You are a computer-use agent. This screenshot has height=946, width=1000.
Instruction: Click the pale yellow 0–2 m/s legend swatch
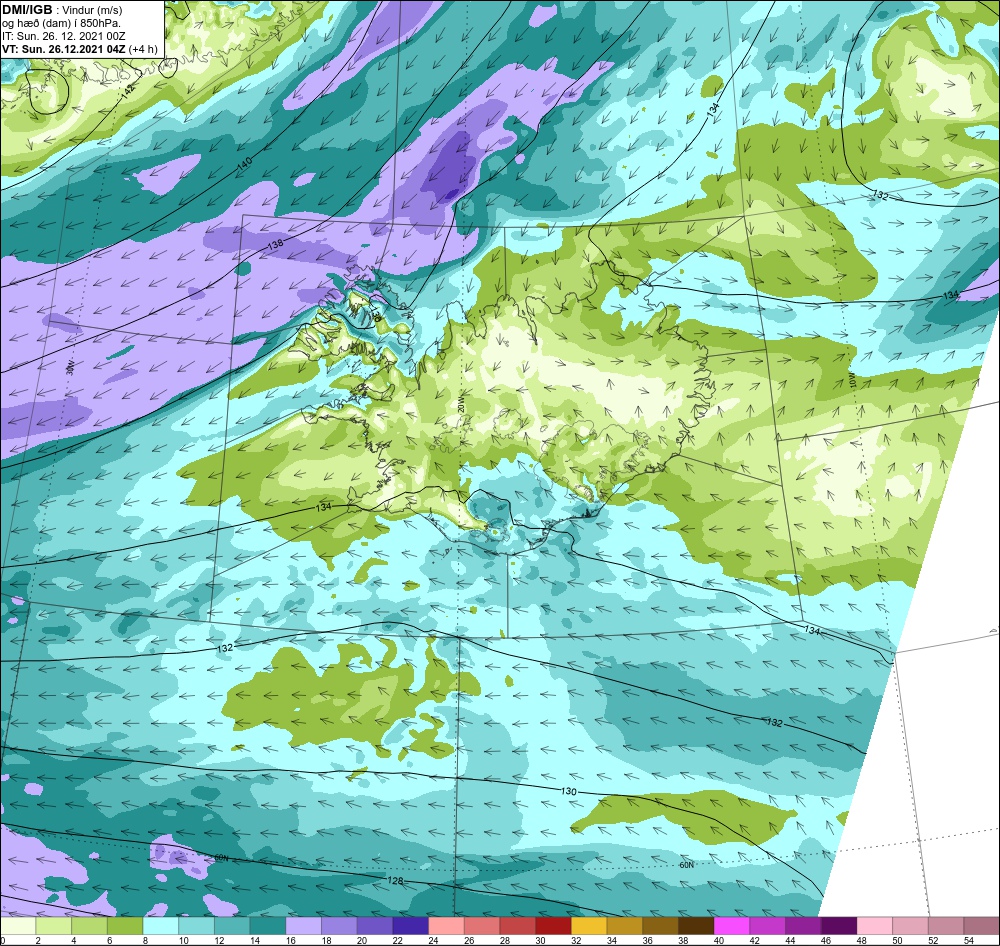(x=18, y=926)
